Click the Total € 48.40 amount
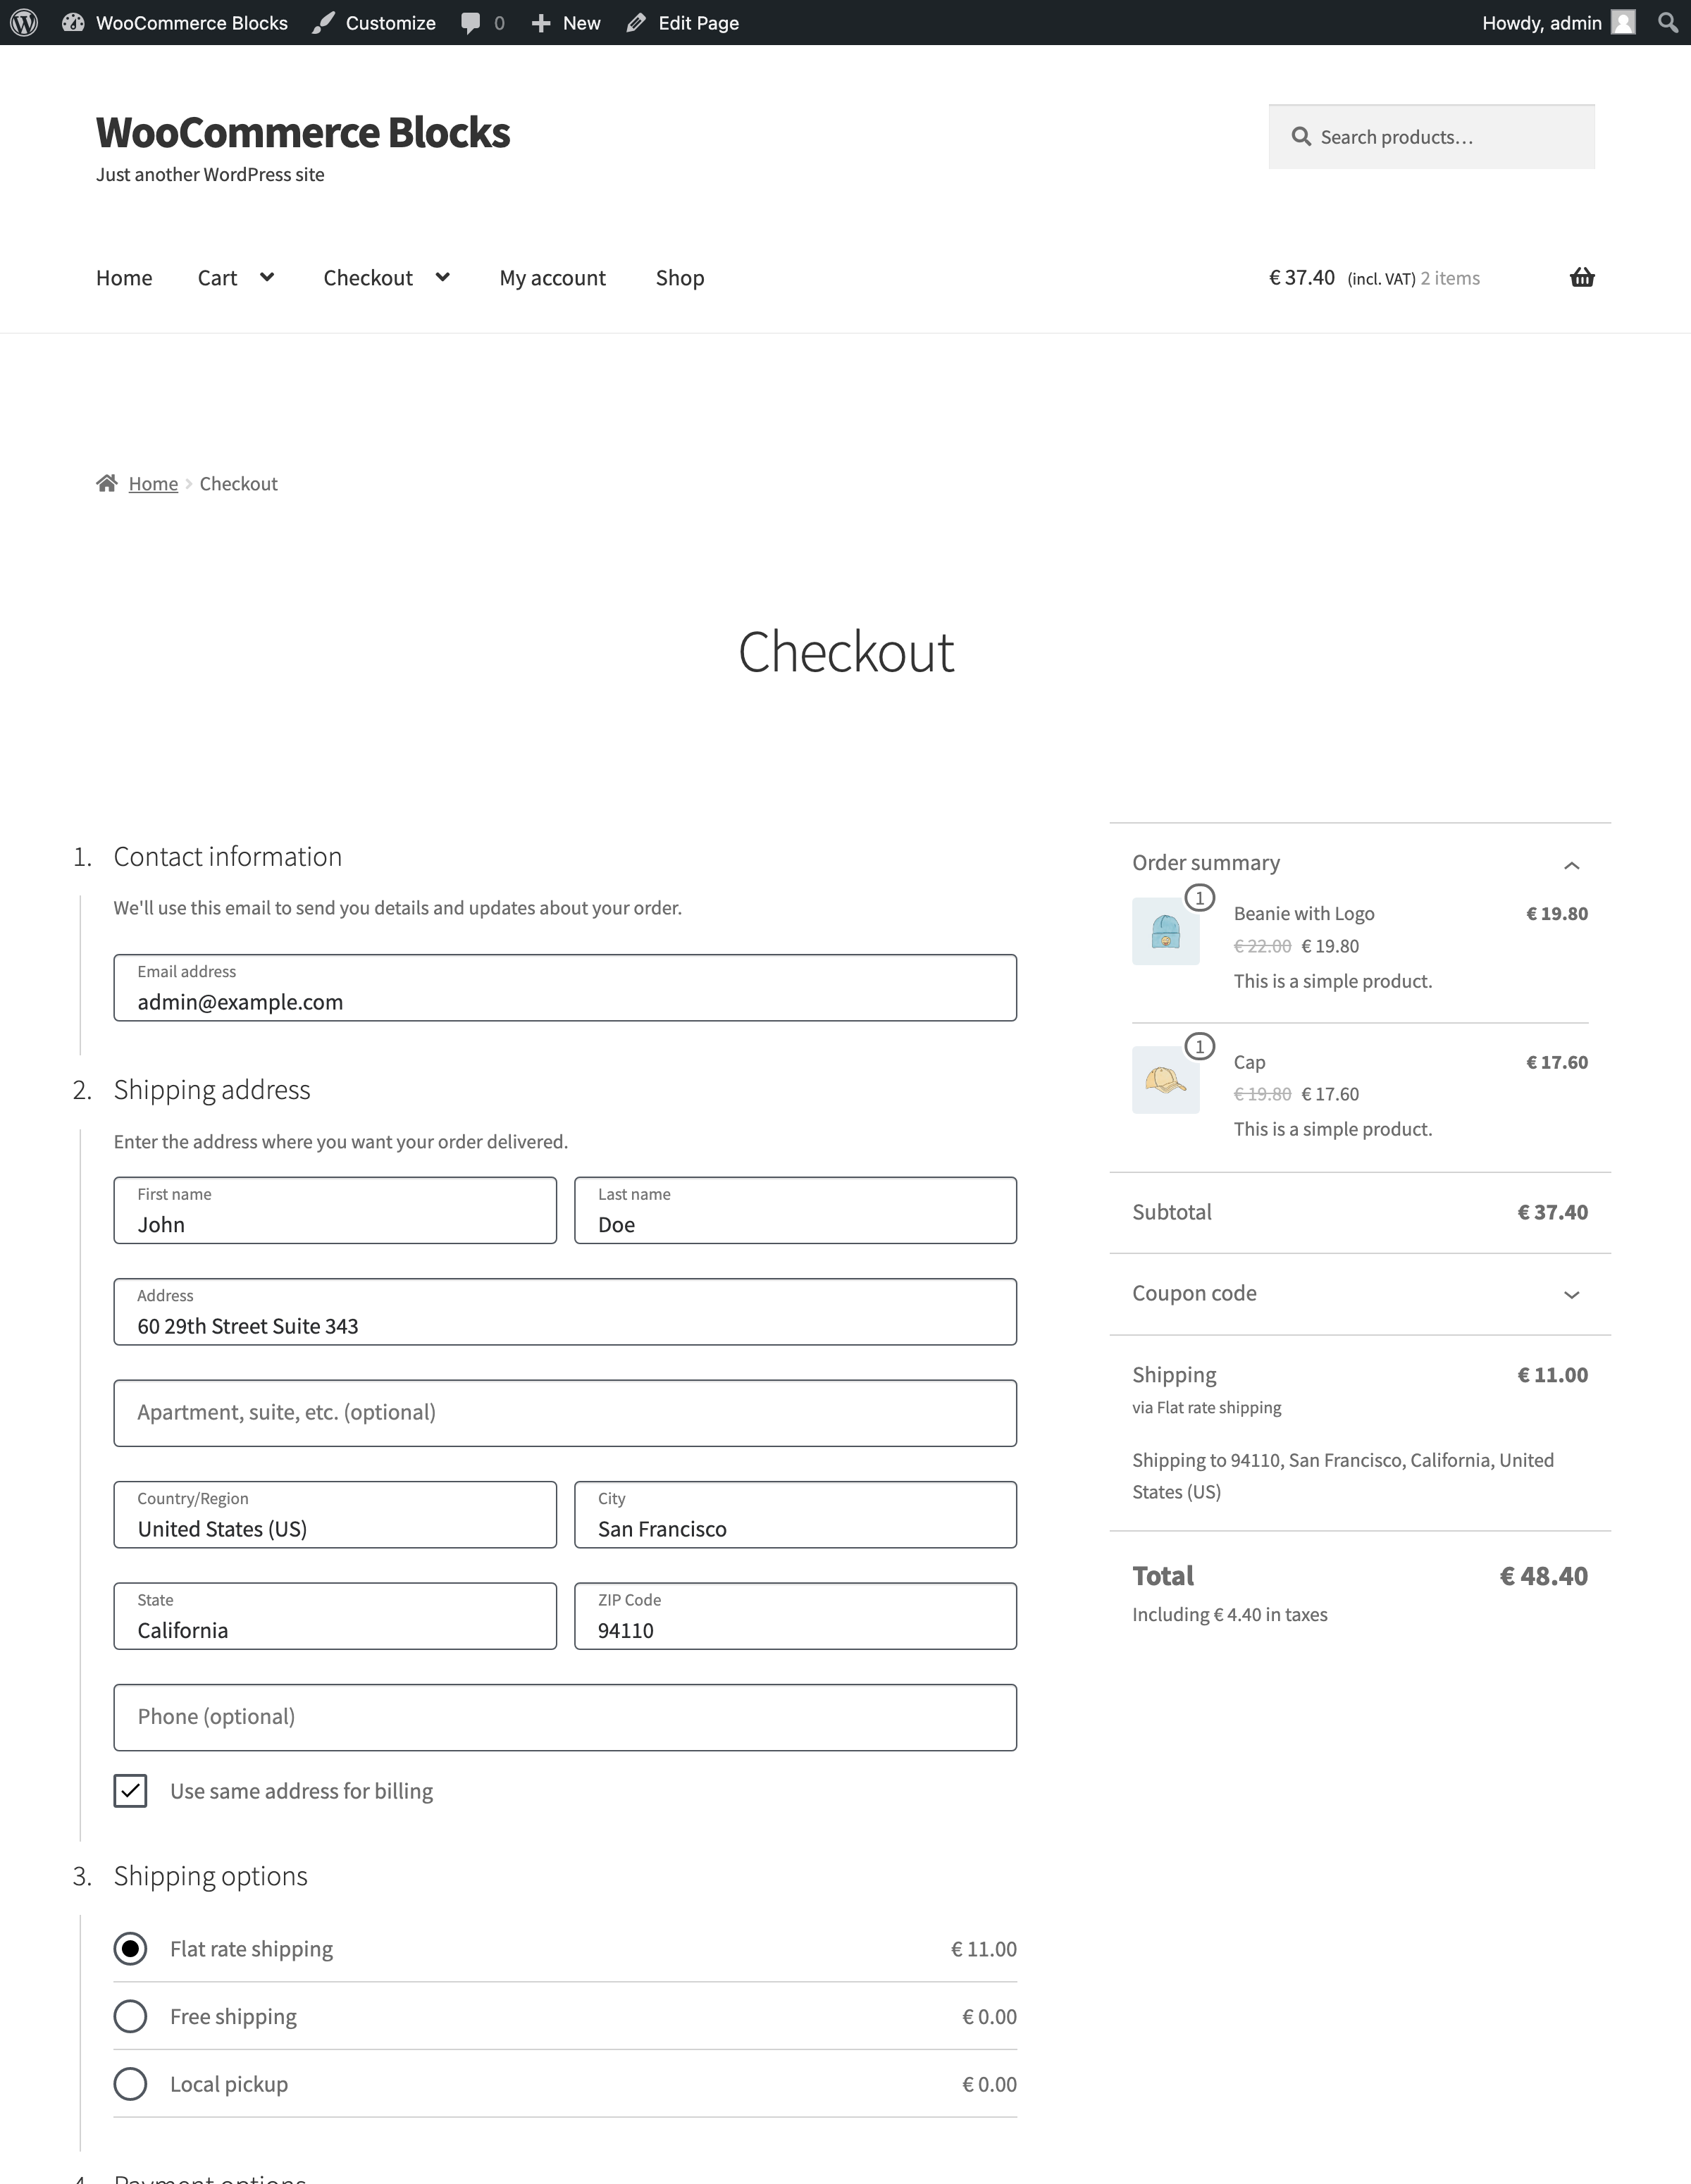 1543,1576
